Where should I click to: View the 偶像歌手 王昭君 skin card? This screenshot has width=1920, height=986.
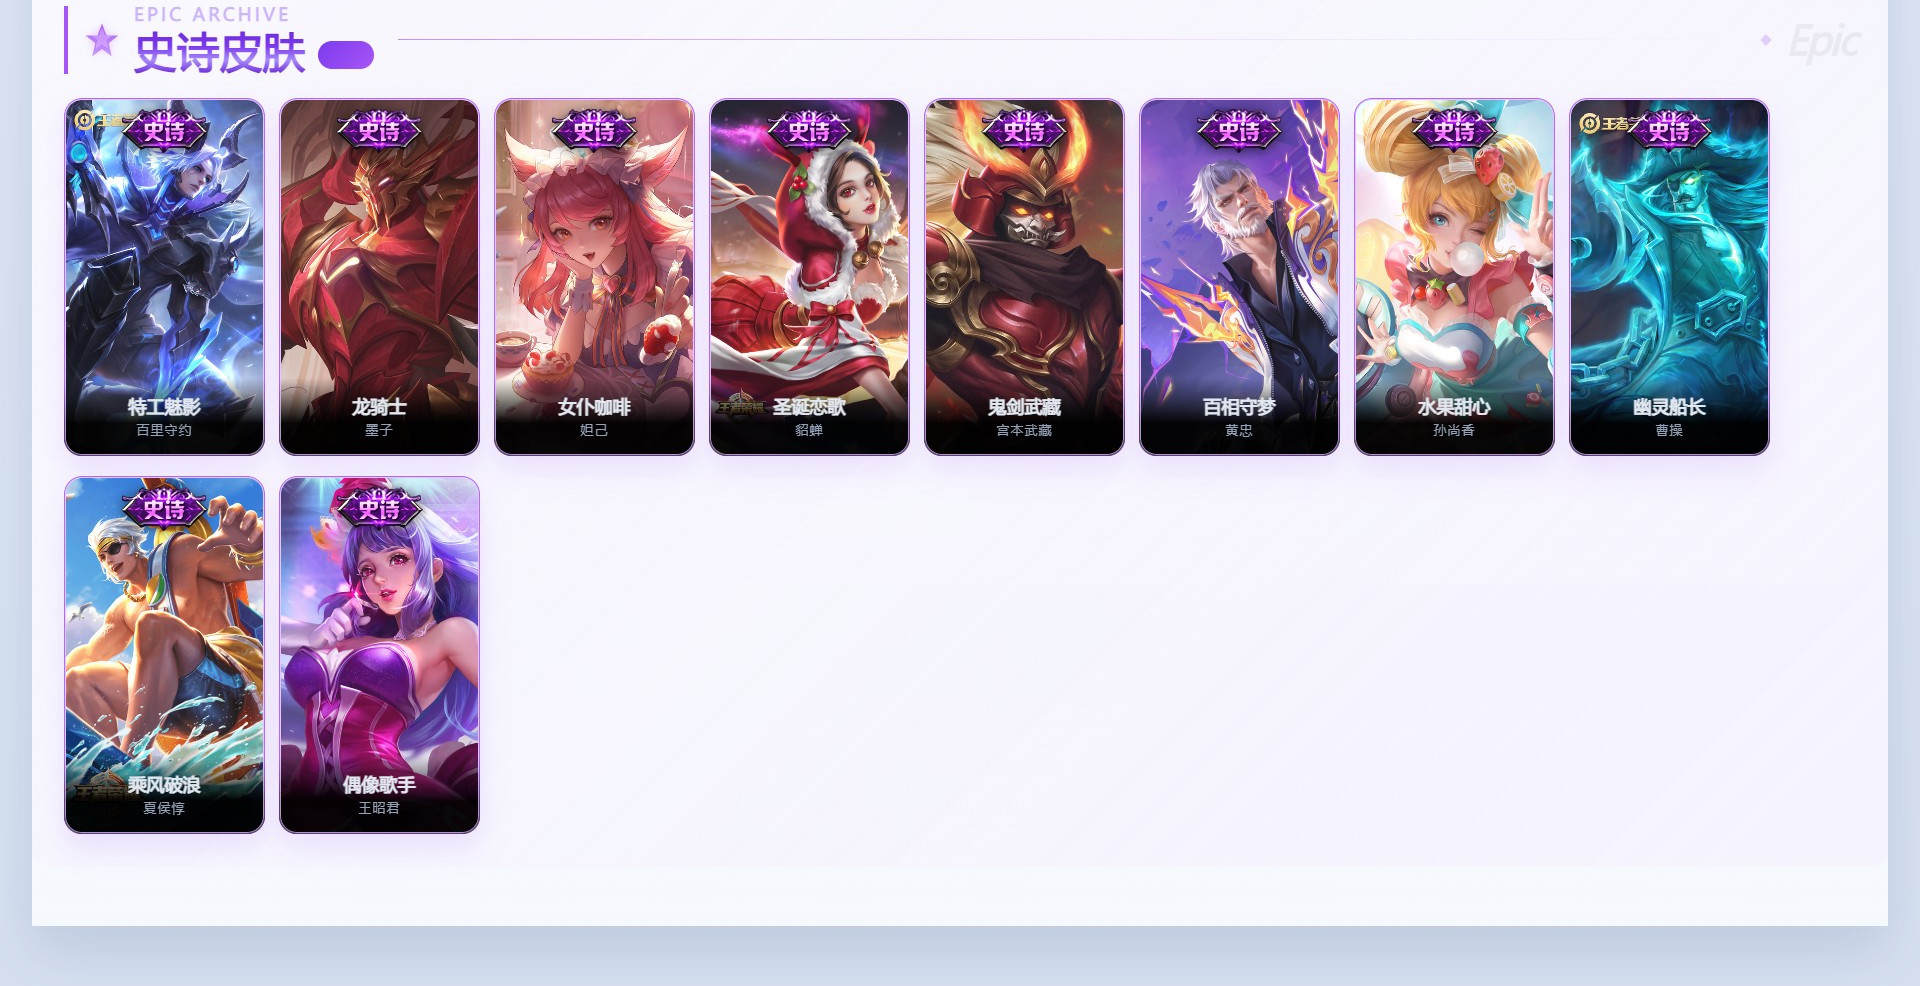coord(379,655)
